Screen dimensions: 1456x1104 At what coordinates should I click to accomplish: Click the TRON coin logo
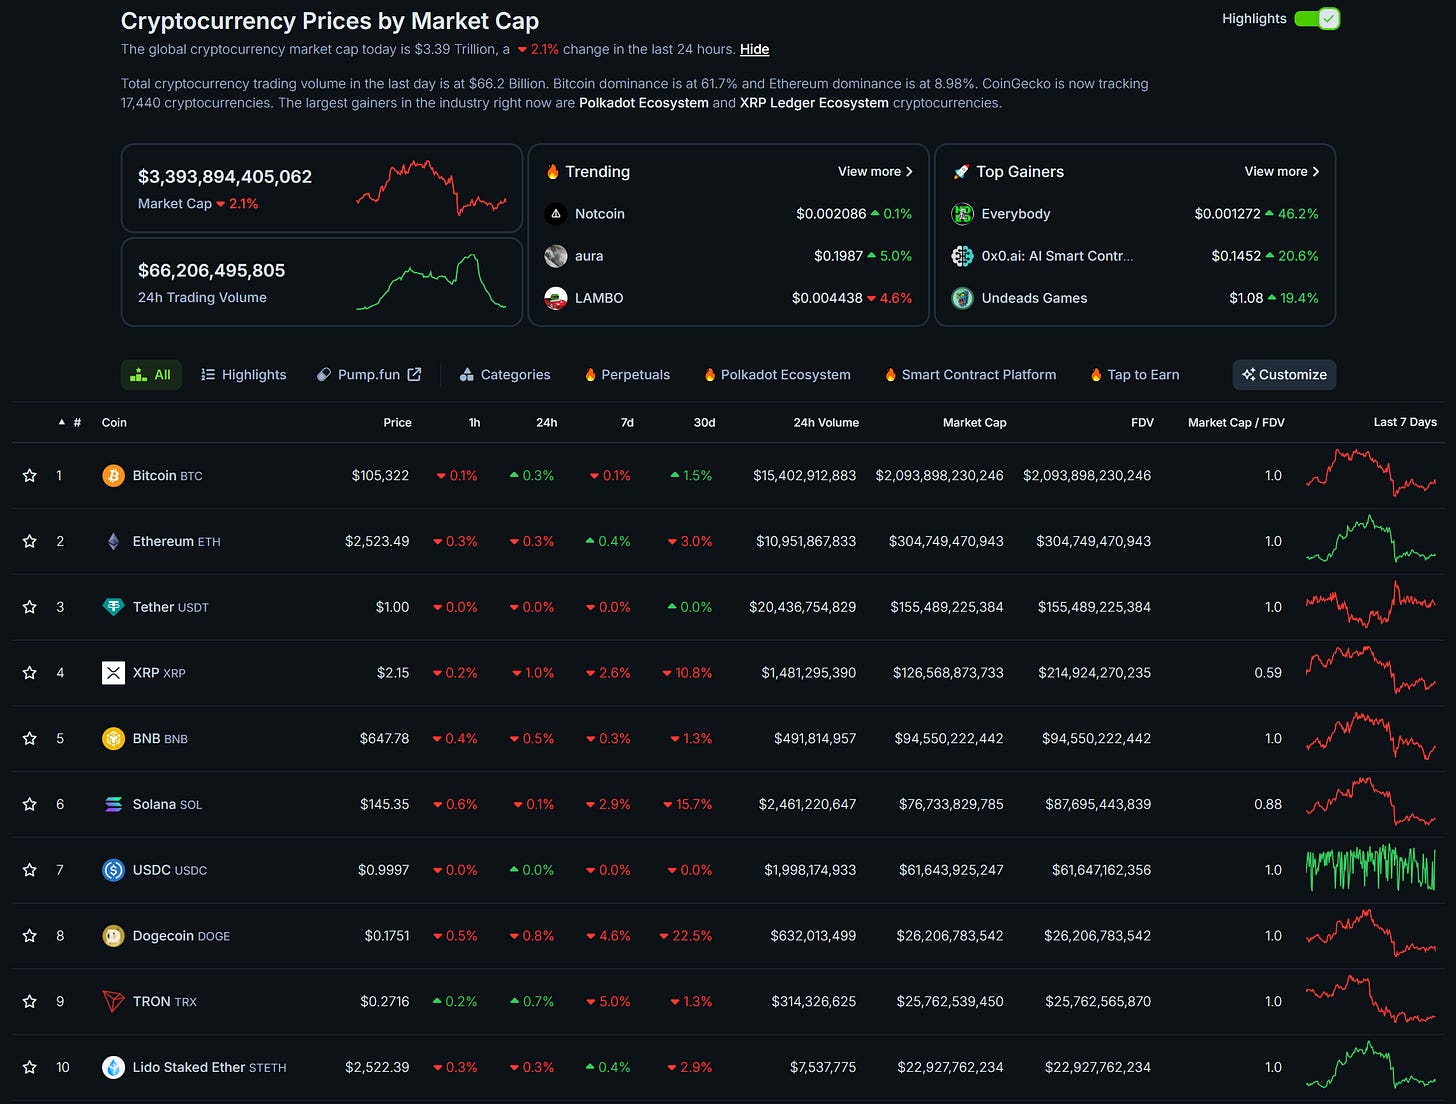point(113,1001)
